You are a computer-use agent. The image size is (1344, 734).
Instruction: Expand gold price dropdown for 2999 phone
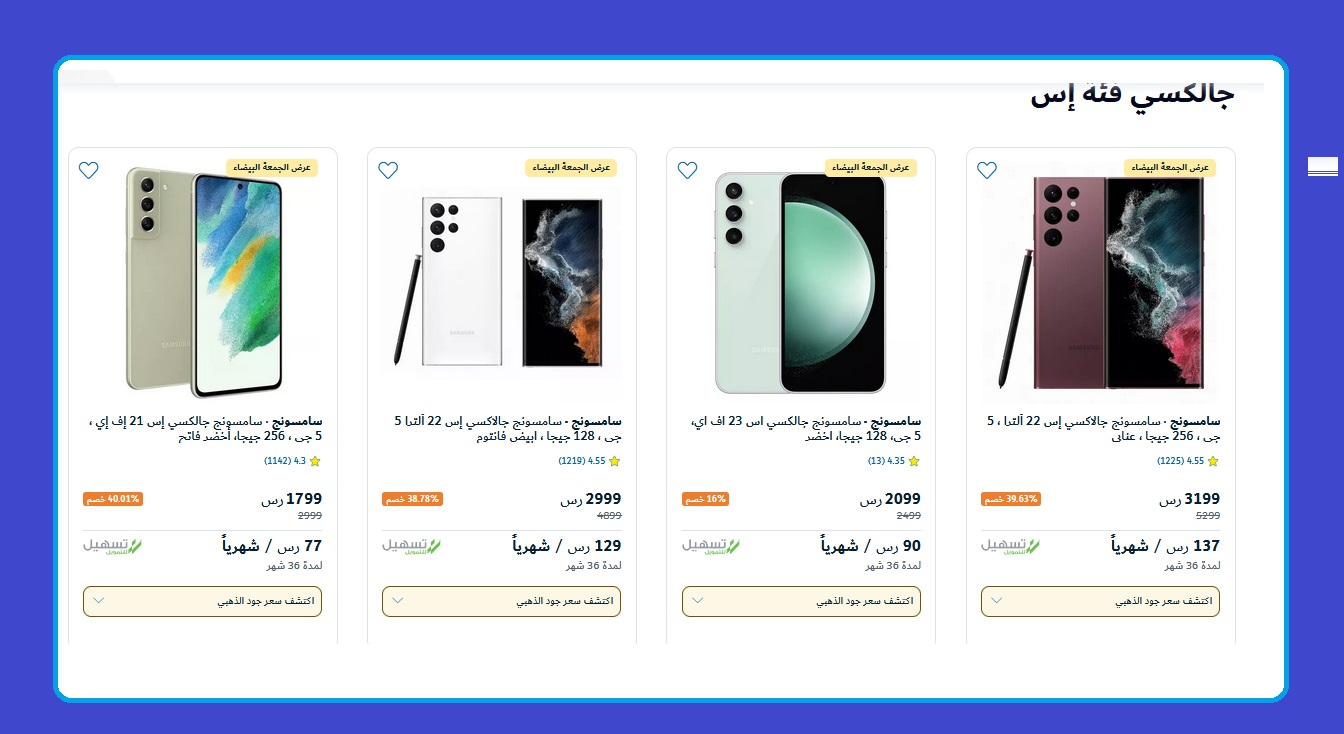click(501, 601)
